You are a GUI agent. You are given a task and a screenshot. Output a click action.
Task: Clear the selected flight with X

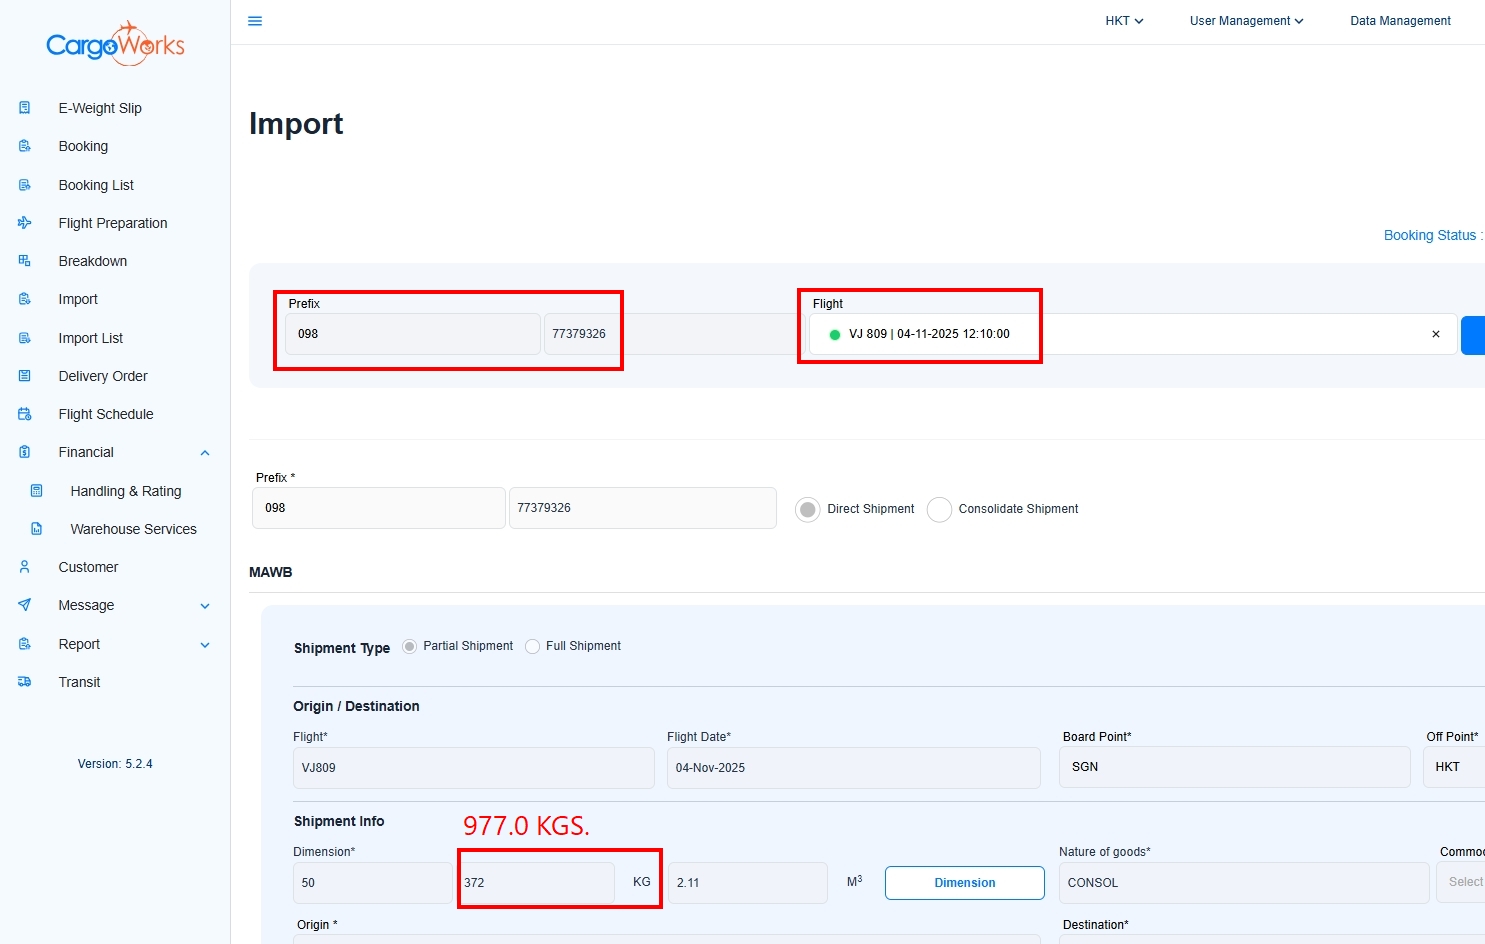click(x=1436, y=334)
